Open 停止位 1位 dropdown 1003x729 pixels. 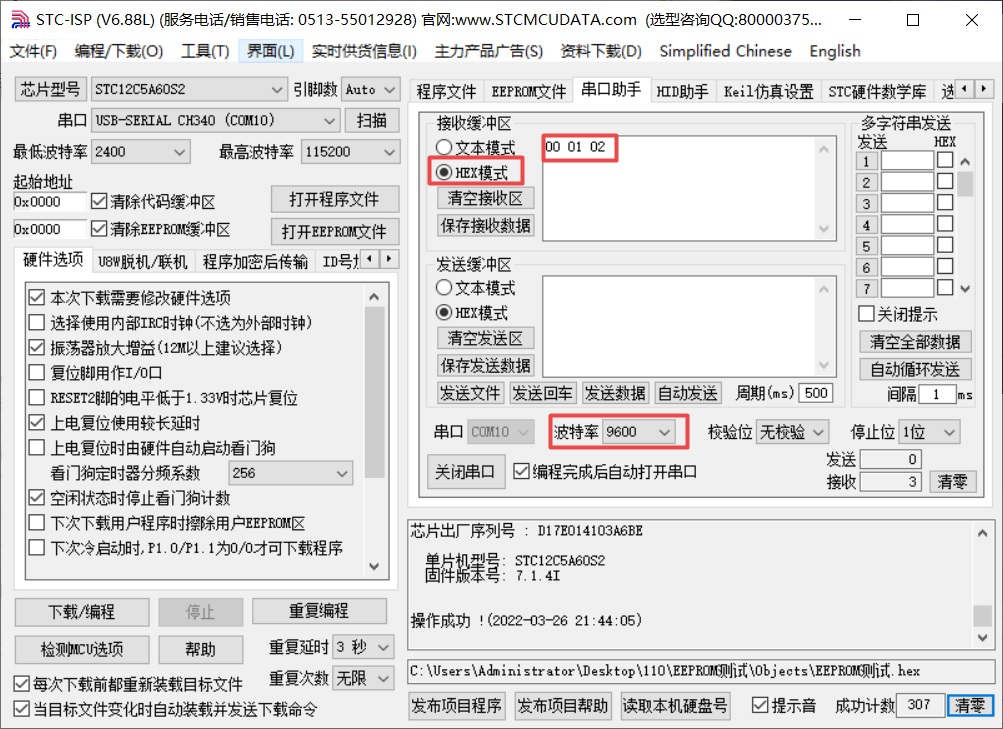929,432
